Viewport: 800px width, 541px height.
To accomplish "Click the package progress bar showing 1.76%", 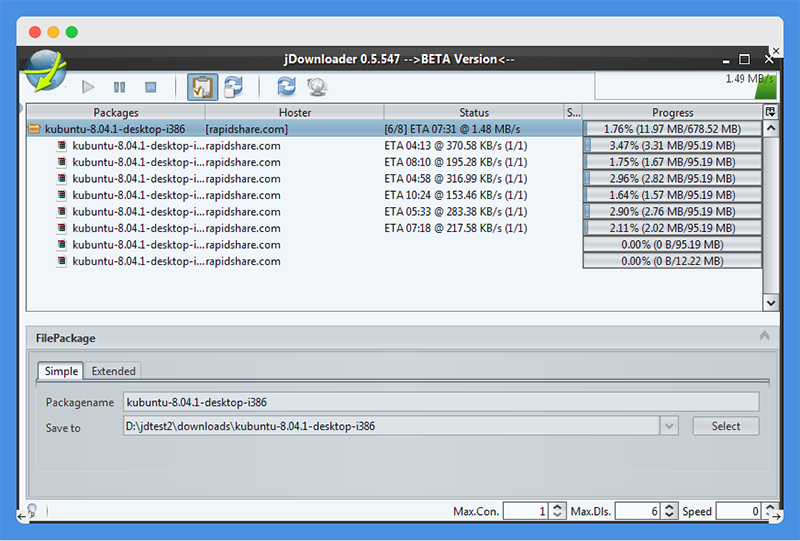I will pyautogui.click(x=672, y=129).
